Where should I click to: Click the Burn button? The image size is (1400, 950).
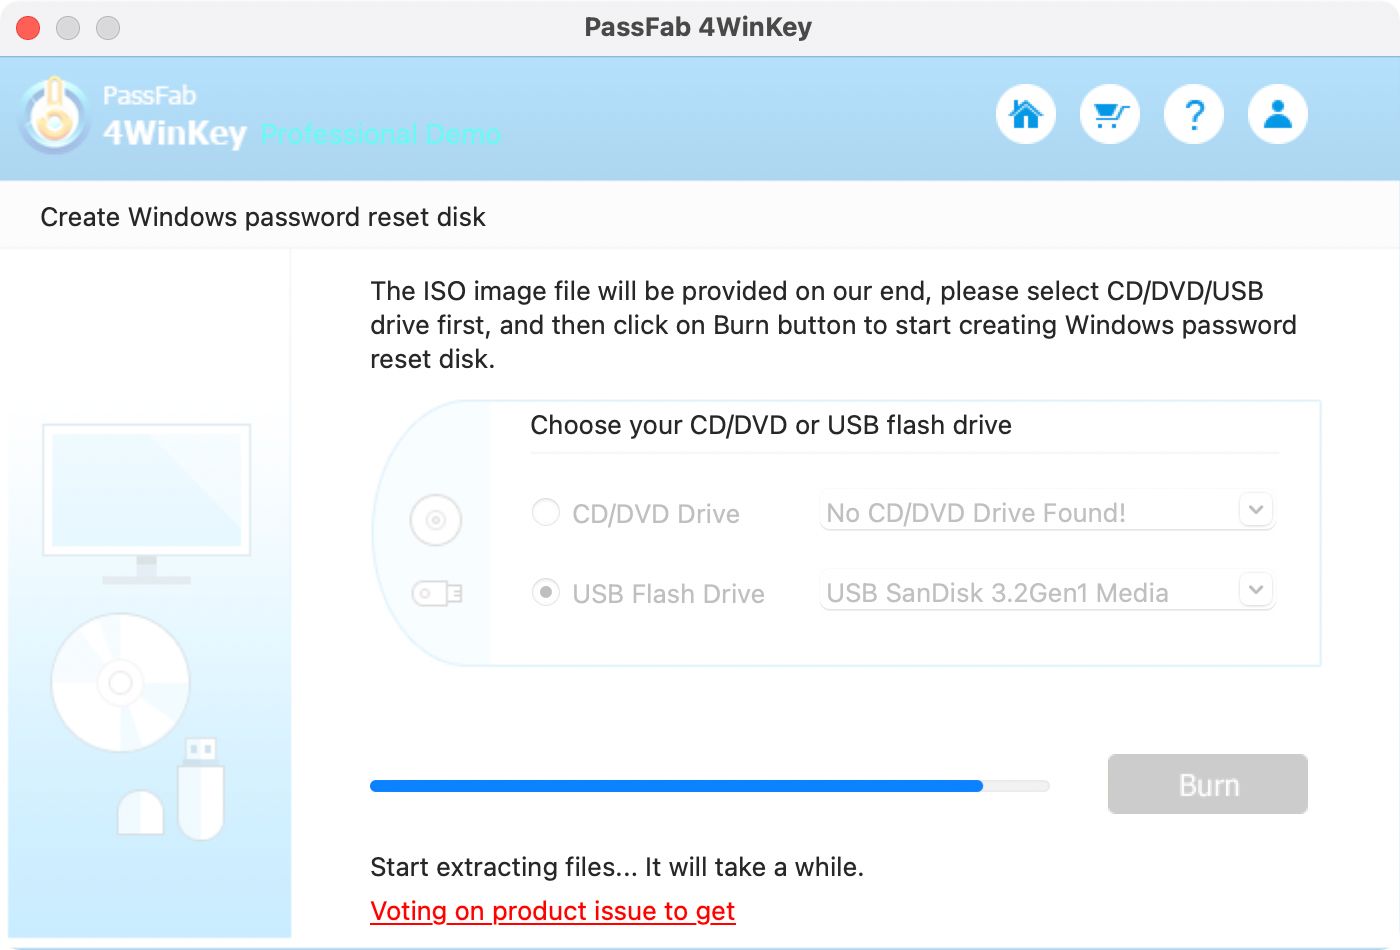[x=1207, y=784]
